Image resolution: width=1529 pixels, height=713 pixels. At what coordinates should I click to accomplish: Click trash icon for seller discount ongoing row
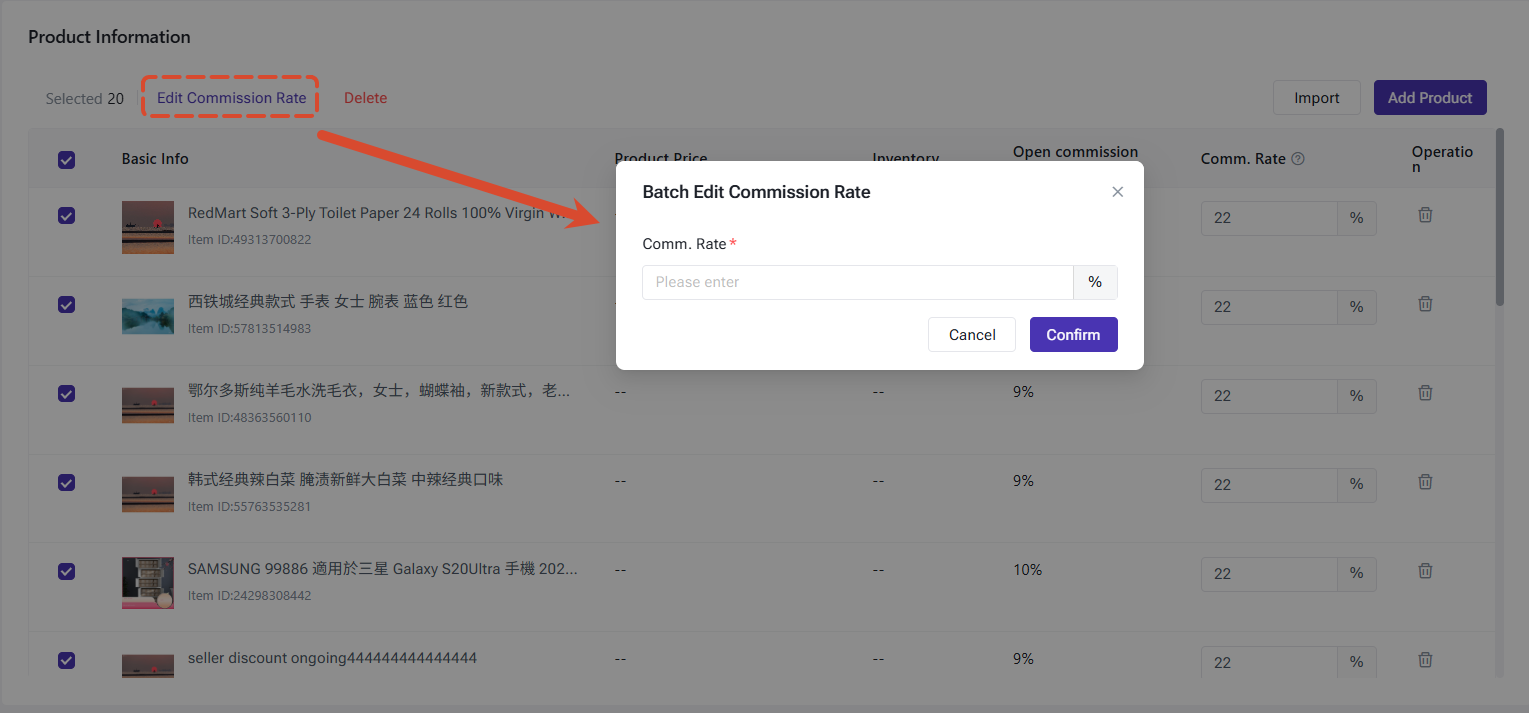(x=1425, y=659)
